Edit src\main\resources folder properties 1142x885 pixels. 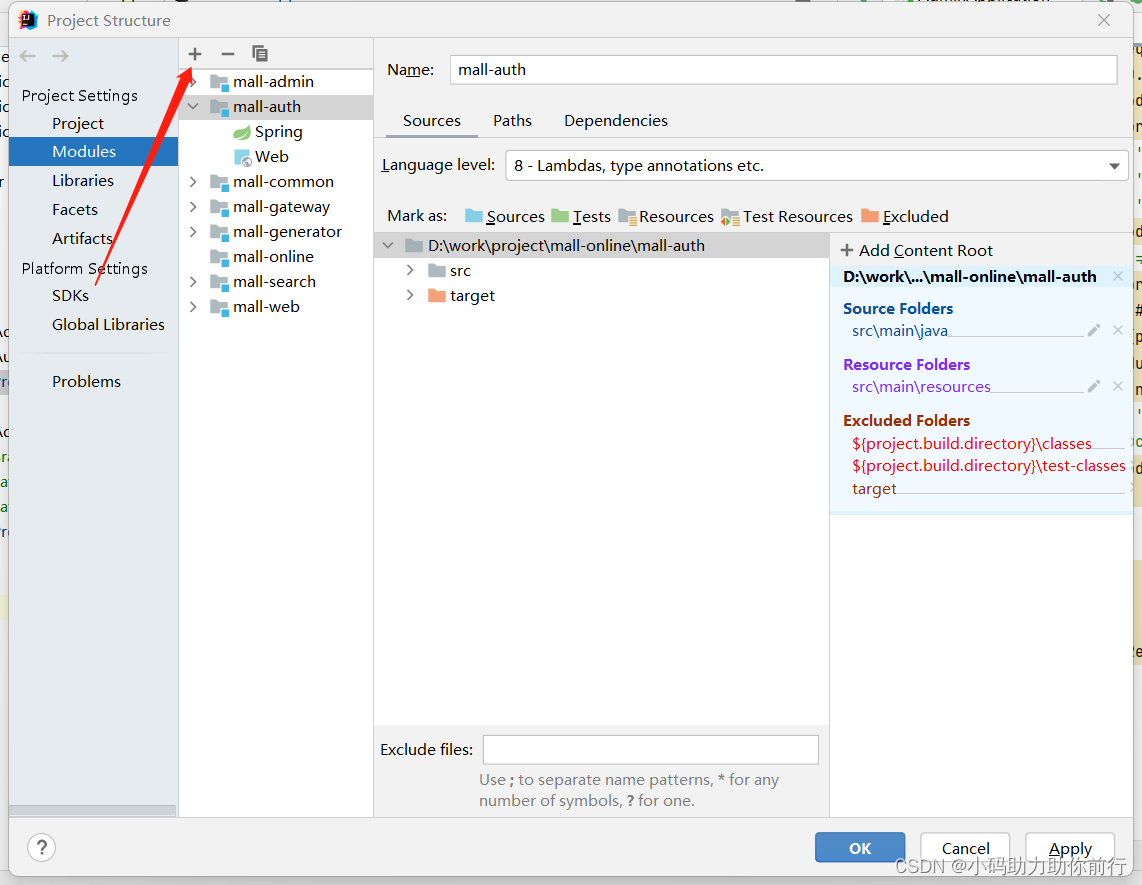pyautogui.click(x=1093, y=387)
